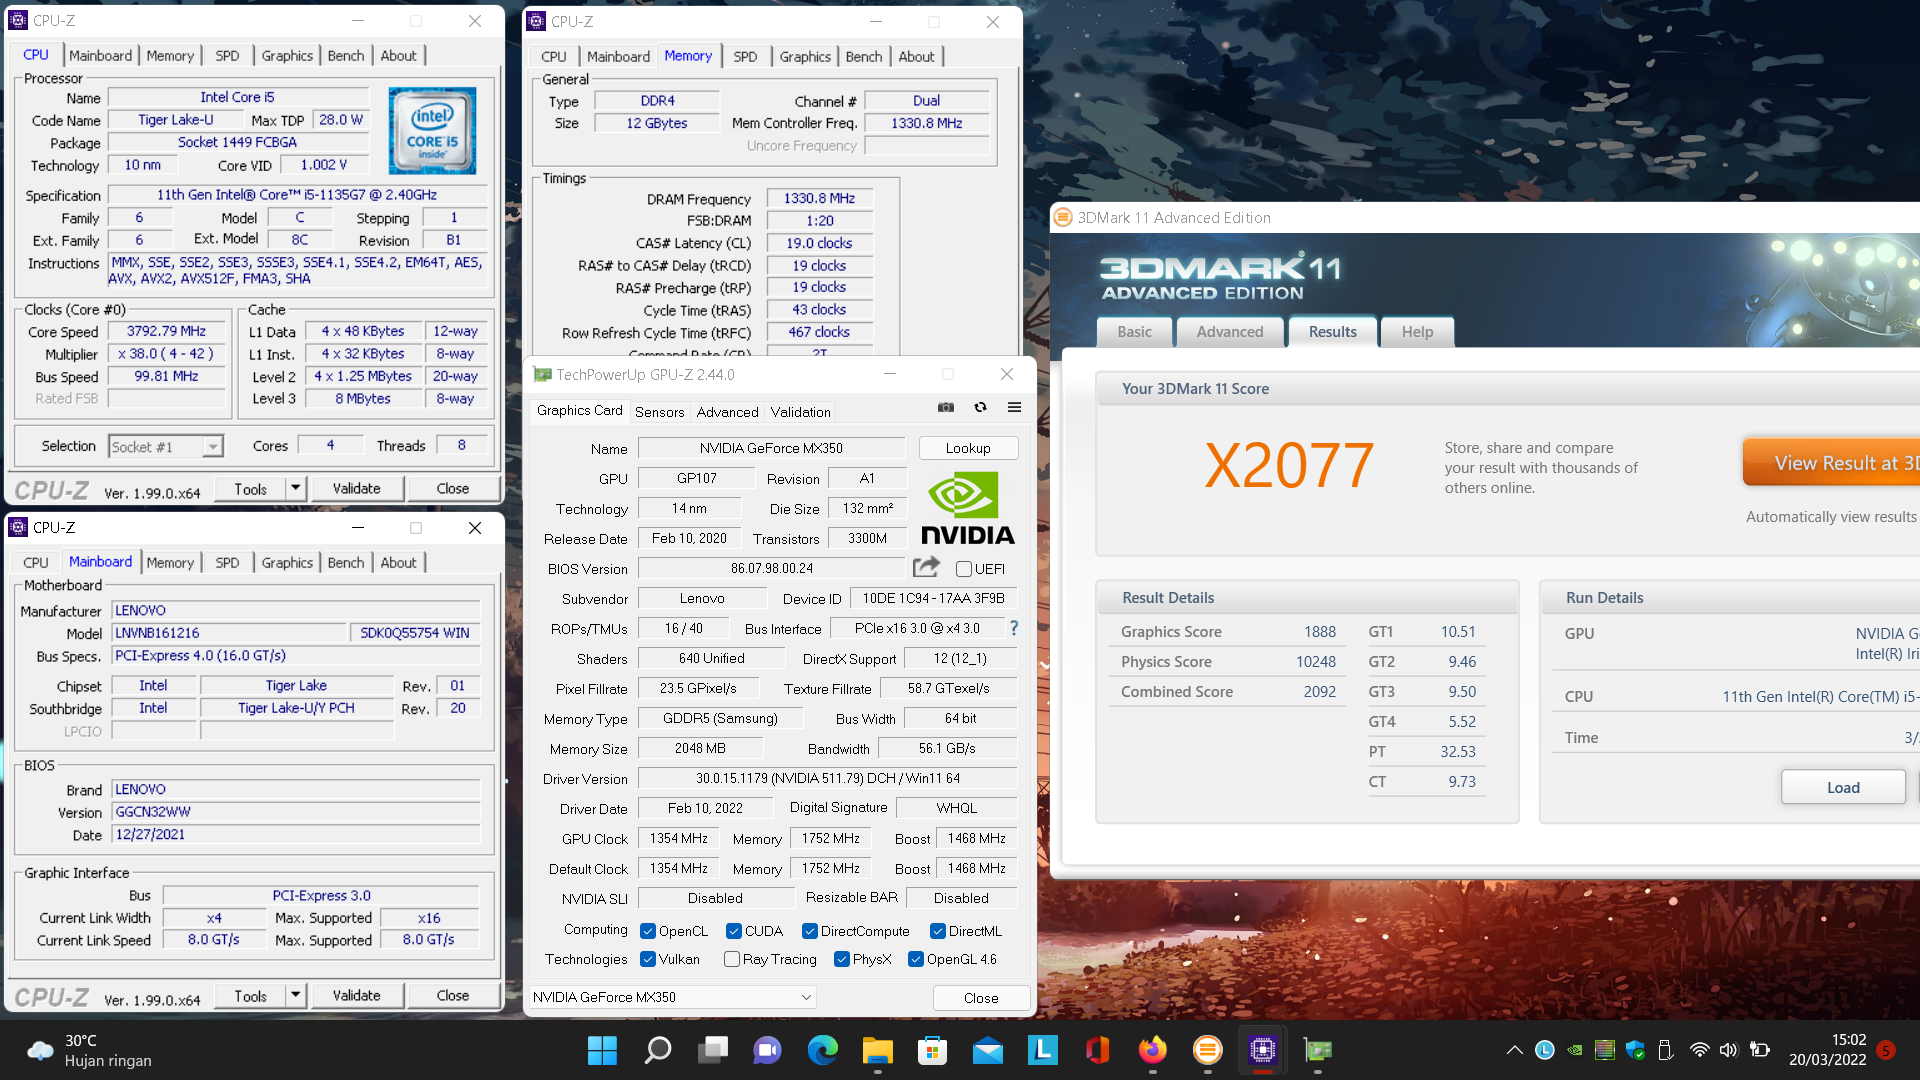The width and height of the screenshot is (1920, 1080).
Task: Click Validate in top CPU-Z window
Action: [356, 488]
